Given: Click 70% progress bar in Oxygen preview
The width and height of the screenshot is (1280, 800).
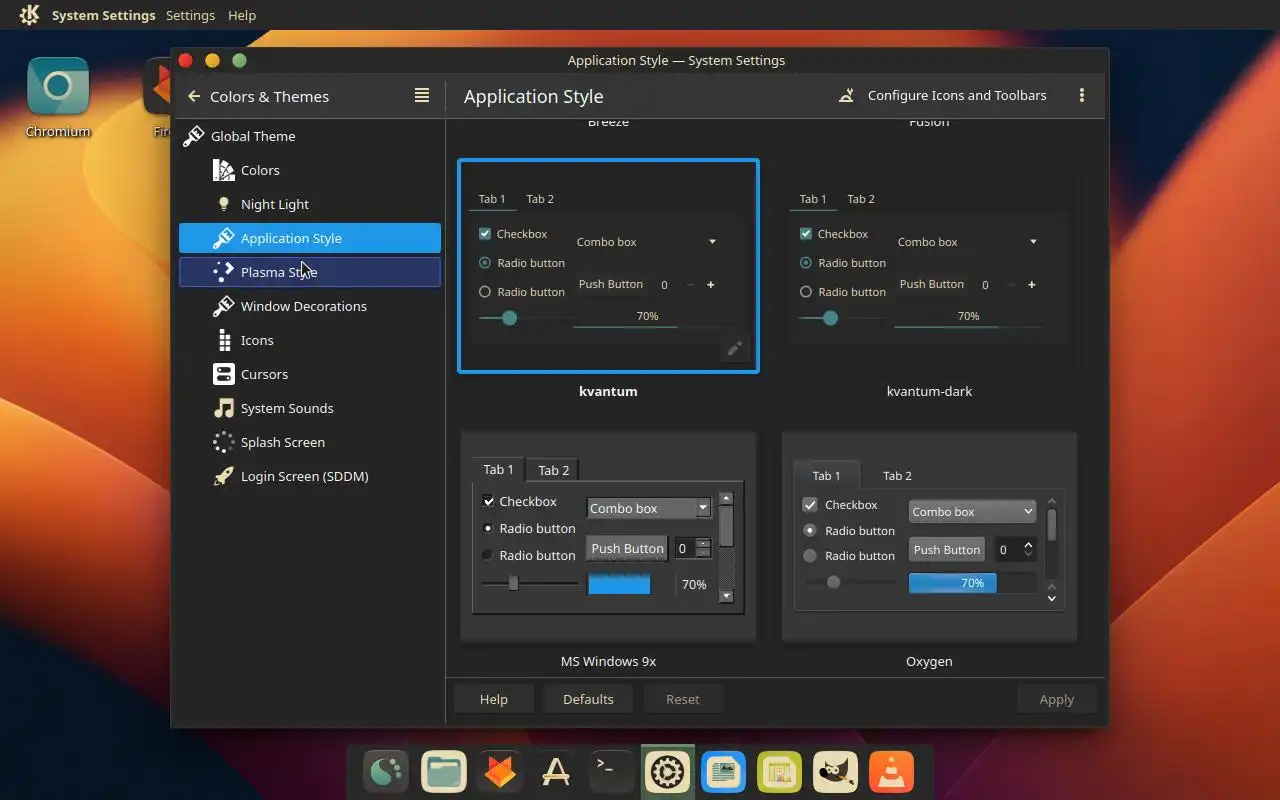Looking at the screenshot, I should click(x=972, y=583).
